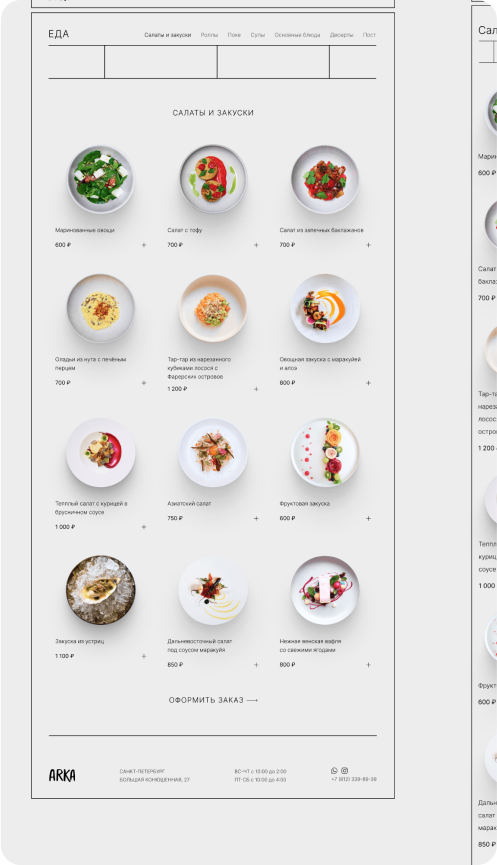Select the Основные блюда category

[x=297, y=35]
